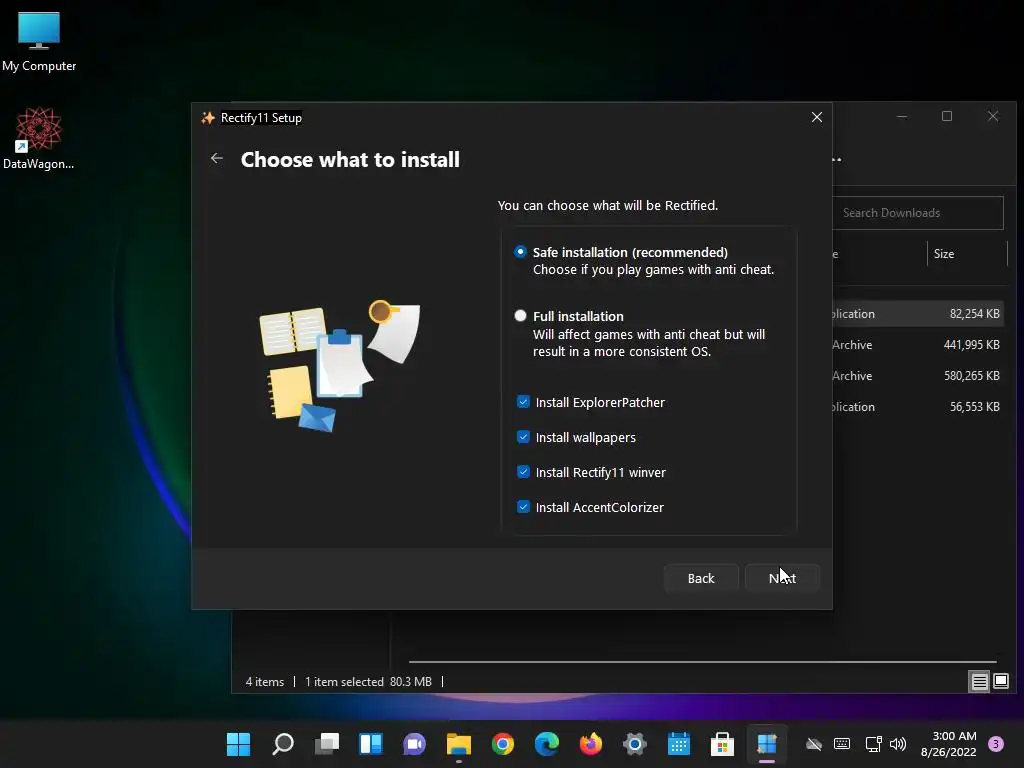The height and width of the screenshot is (768, 1024).
Task: Open the Windows Start menu
Action: click(238, 744)
